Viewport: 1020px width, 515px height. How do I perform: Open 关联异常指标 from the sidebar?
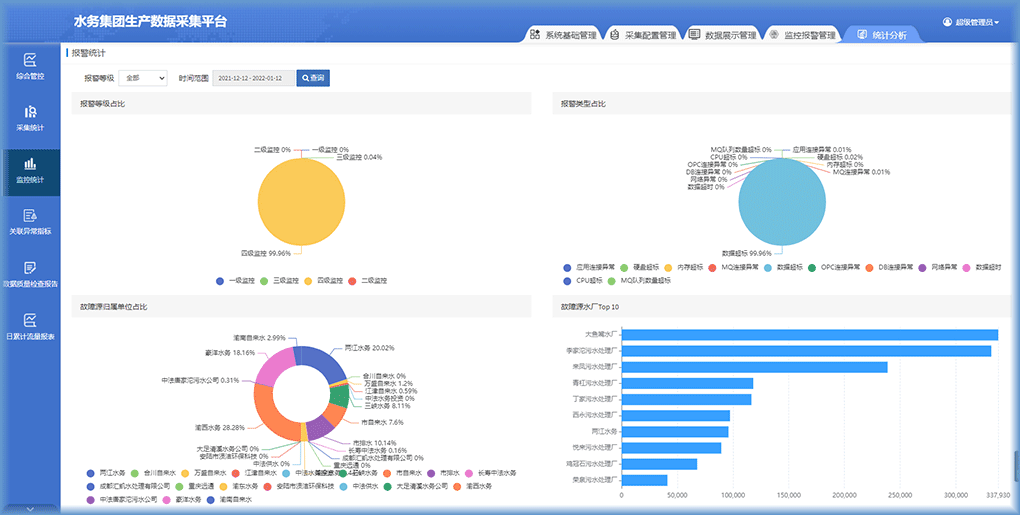[30, 216]
